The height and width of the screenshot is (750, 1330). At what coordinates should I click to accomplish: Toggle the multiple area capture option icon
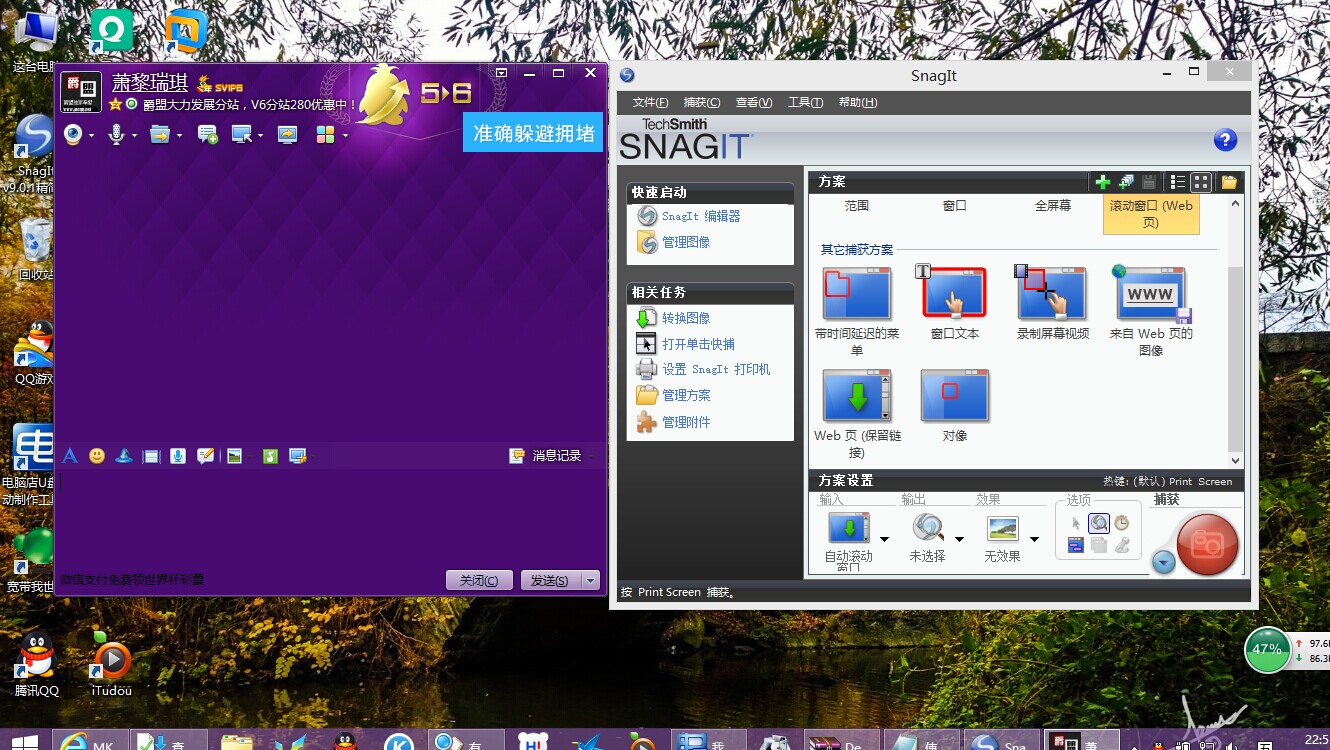pyautogui.click(x=1099, y=545)
